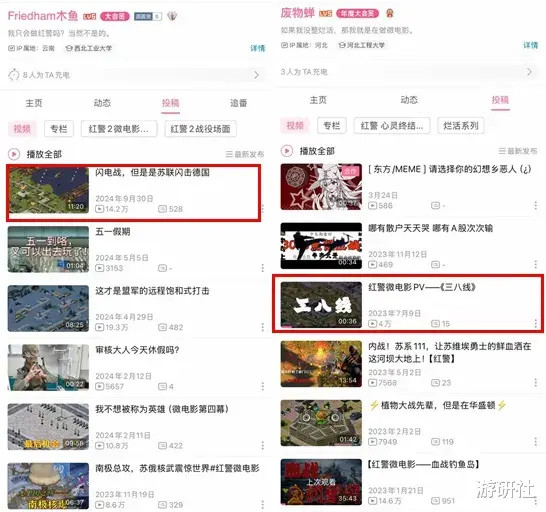Open more options for 审核大人今天休假吗 video
The height and width of the screenshot is (512, 546).
(x=263, y=386)
